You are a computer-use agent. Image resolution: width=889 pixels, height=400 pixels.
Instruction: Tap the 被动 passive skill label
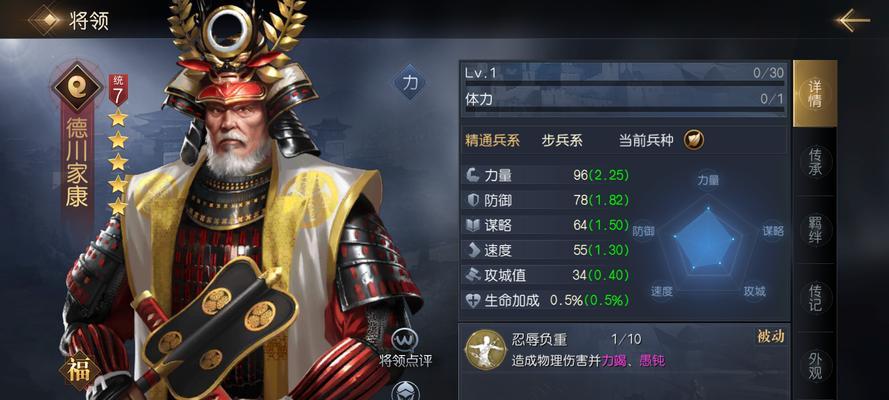click(771, 337)
